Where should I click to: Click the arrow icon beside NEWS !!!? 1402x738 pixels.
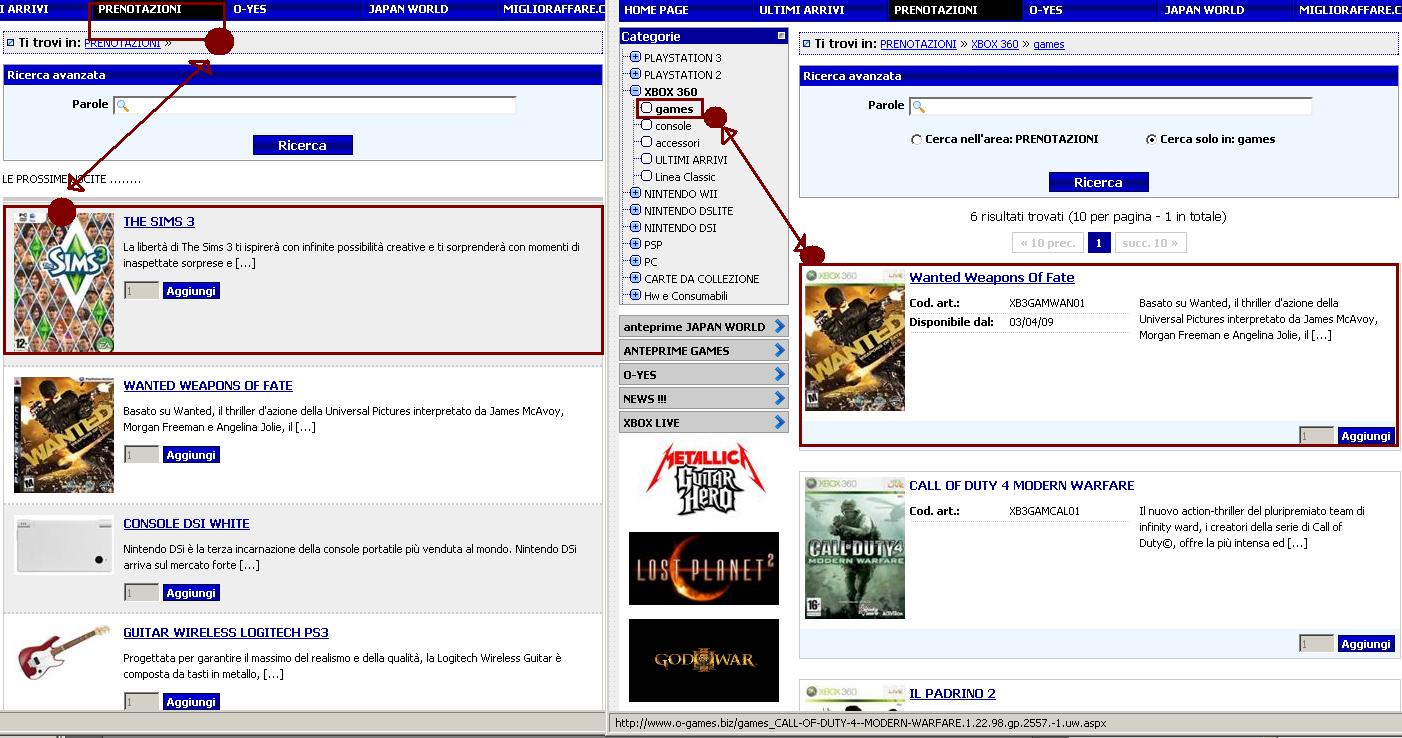tap(780, 398)
